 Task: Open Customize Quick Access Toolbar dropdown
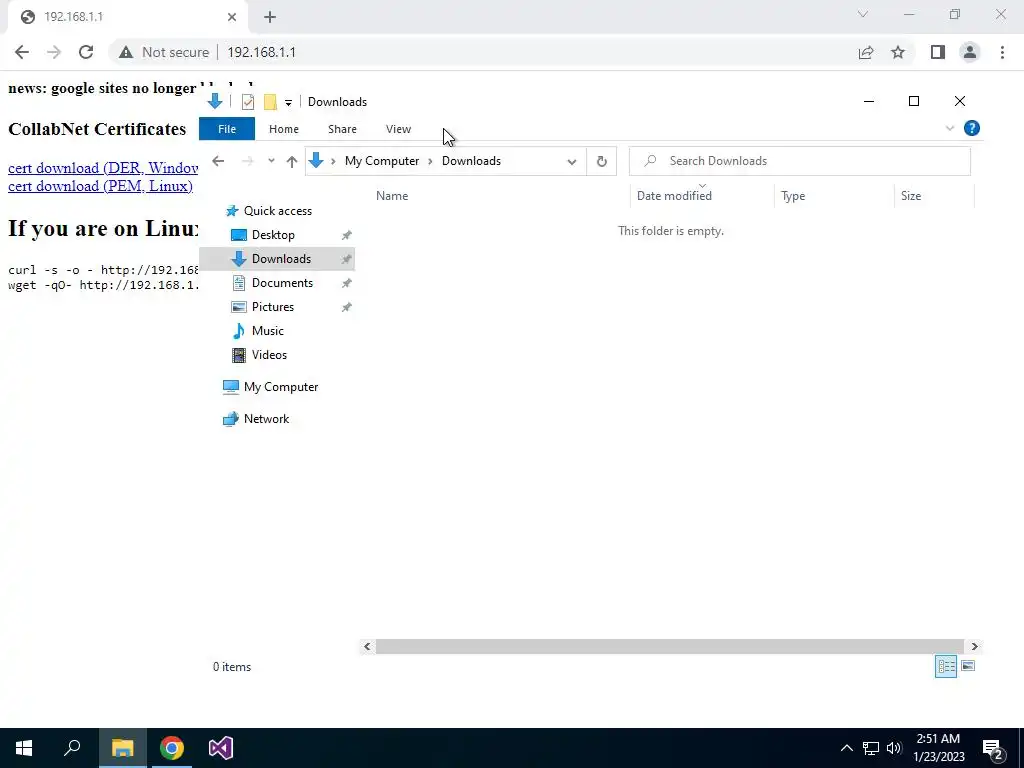[x=288, y=103]
